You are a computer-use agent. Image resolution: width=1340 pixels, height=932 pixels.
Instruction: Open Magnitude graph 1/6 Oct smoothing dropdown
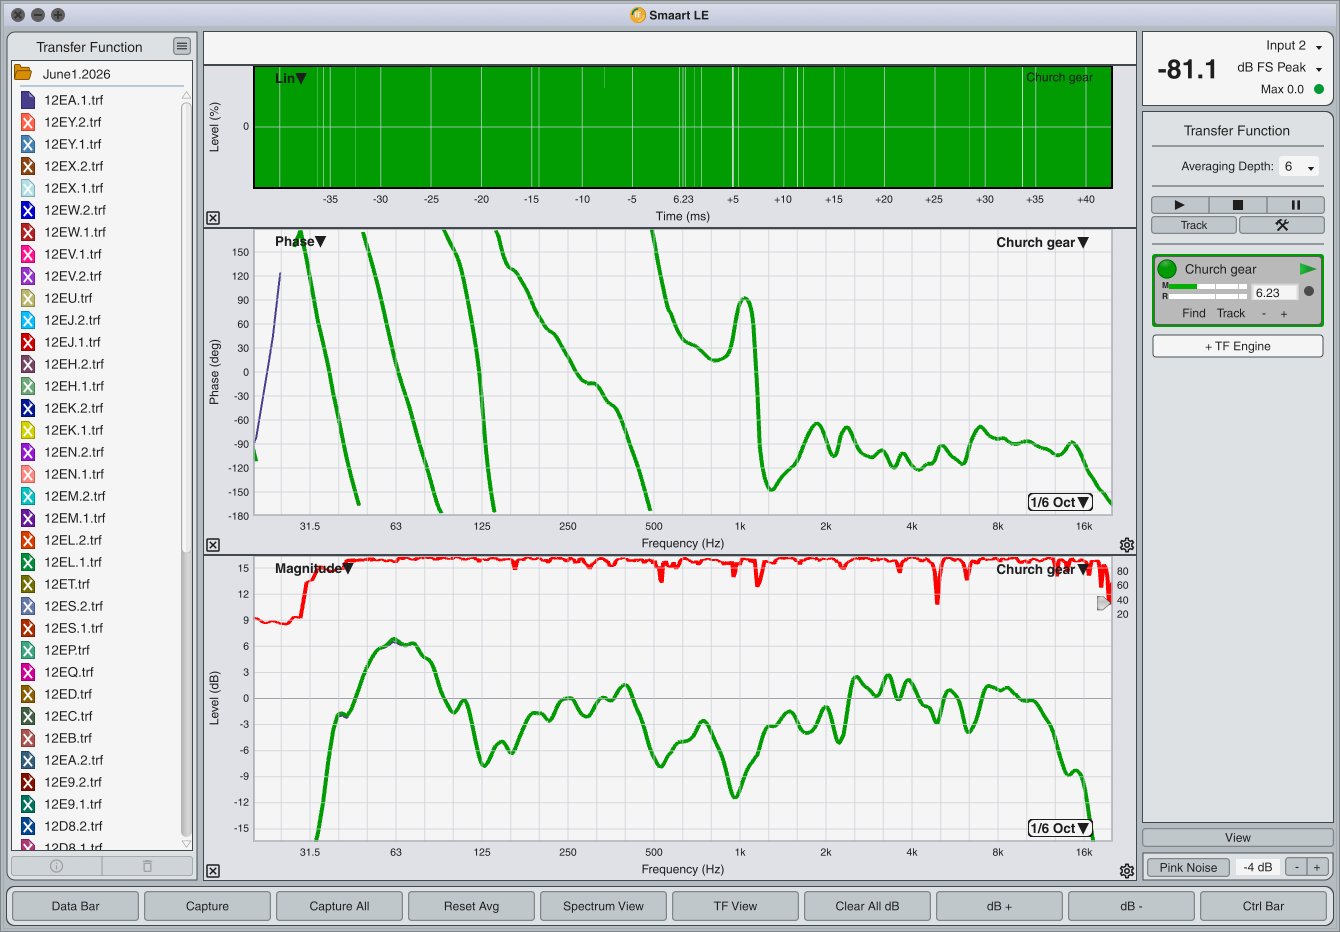tap(1060, 828)
